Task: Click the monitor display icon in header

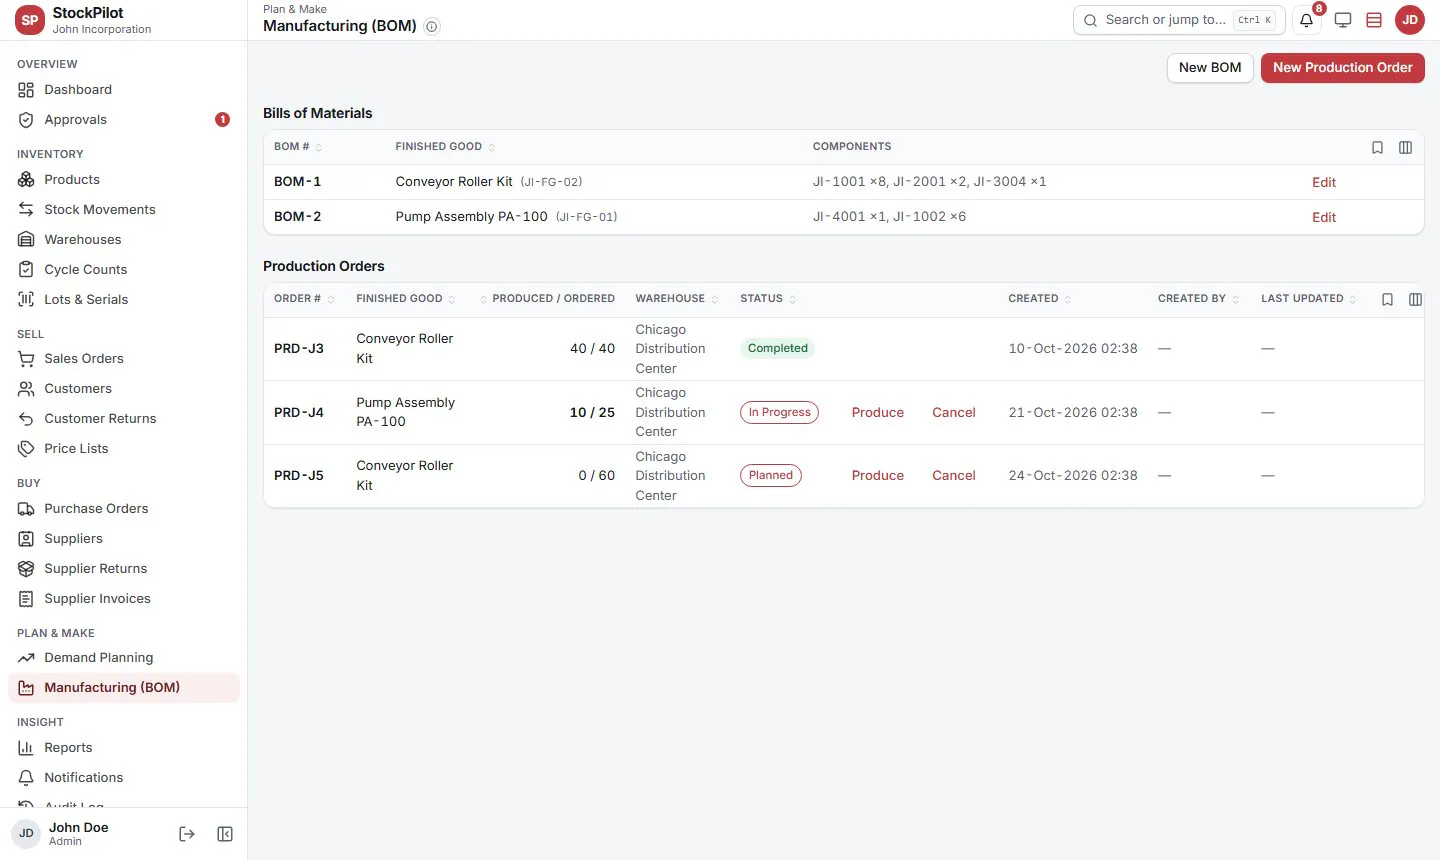Action: [1343, 20]
